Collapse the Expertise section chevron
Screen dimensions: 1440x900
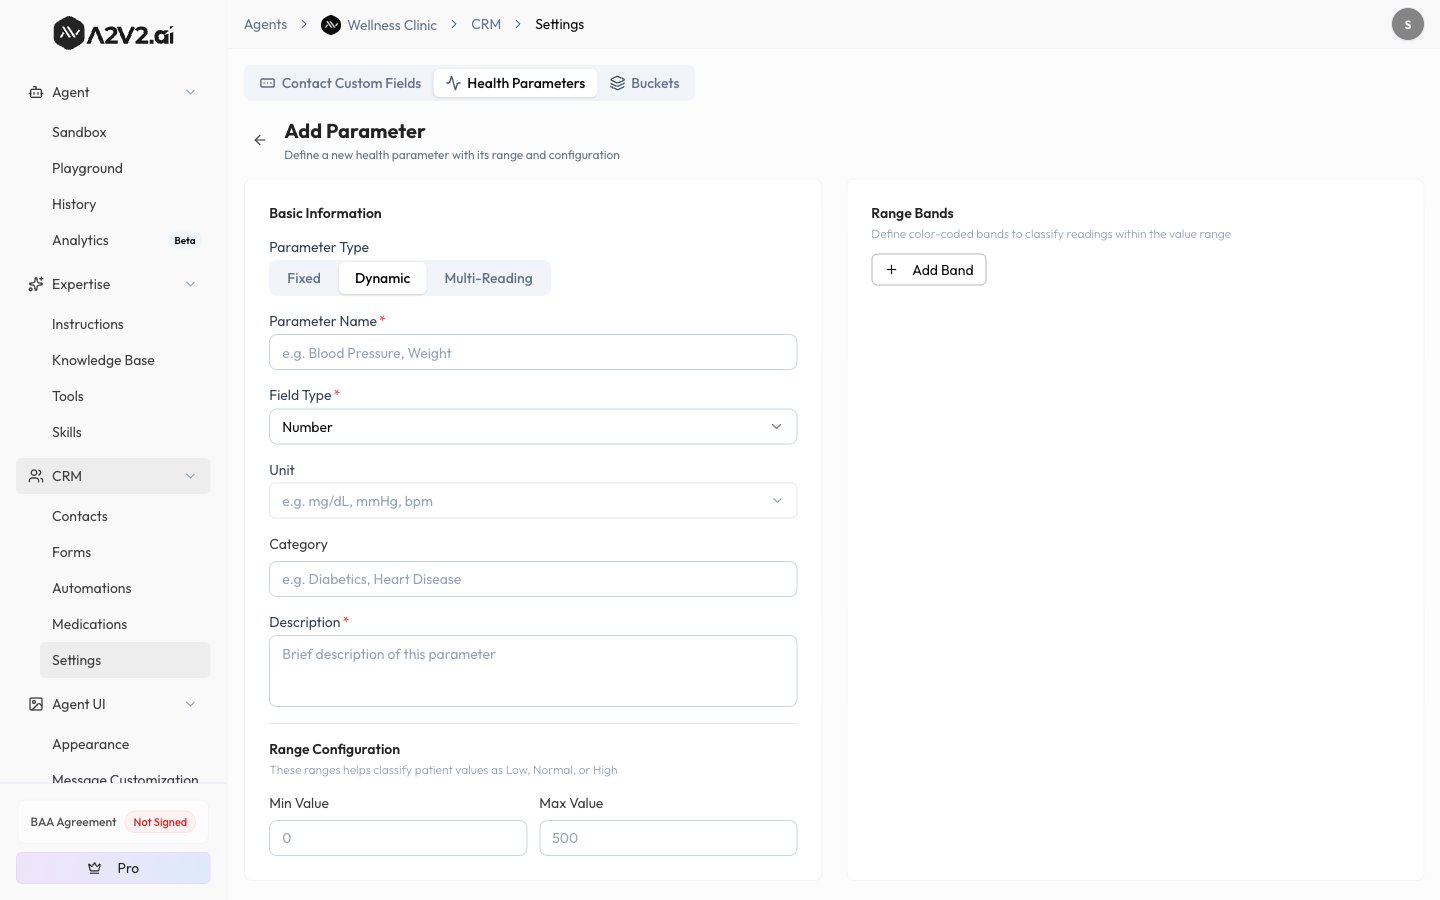pos(191,284)
